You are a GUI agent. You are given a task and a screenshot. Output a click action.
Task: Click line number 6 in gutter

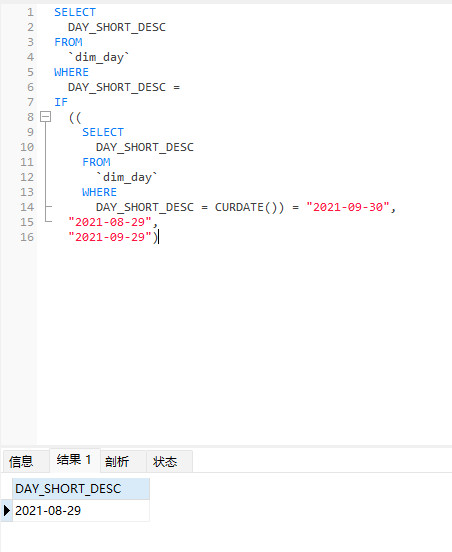(30, 87)
